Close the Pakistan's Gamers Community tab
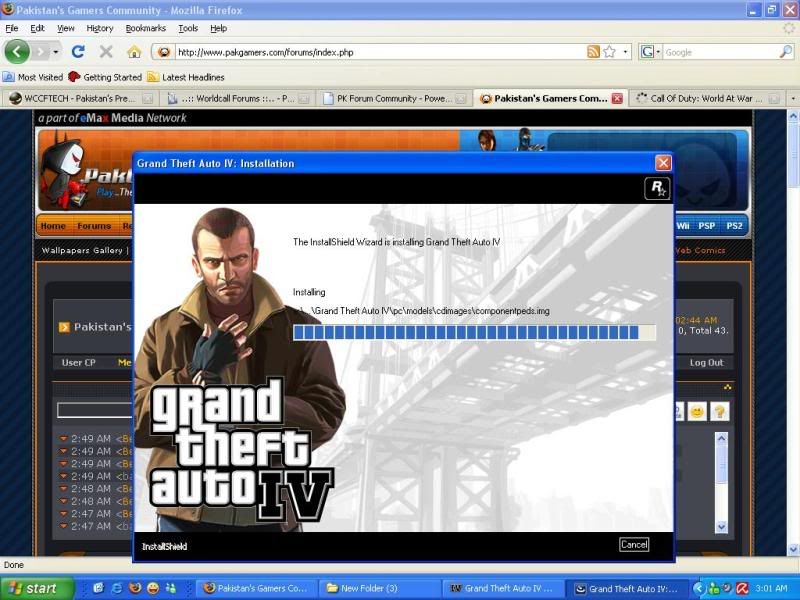Screen dimensions: 800x600 [x=617, y=98]
